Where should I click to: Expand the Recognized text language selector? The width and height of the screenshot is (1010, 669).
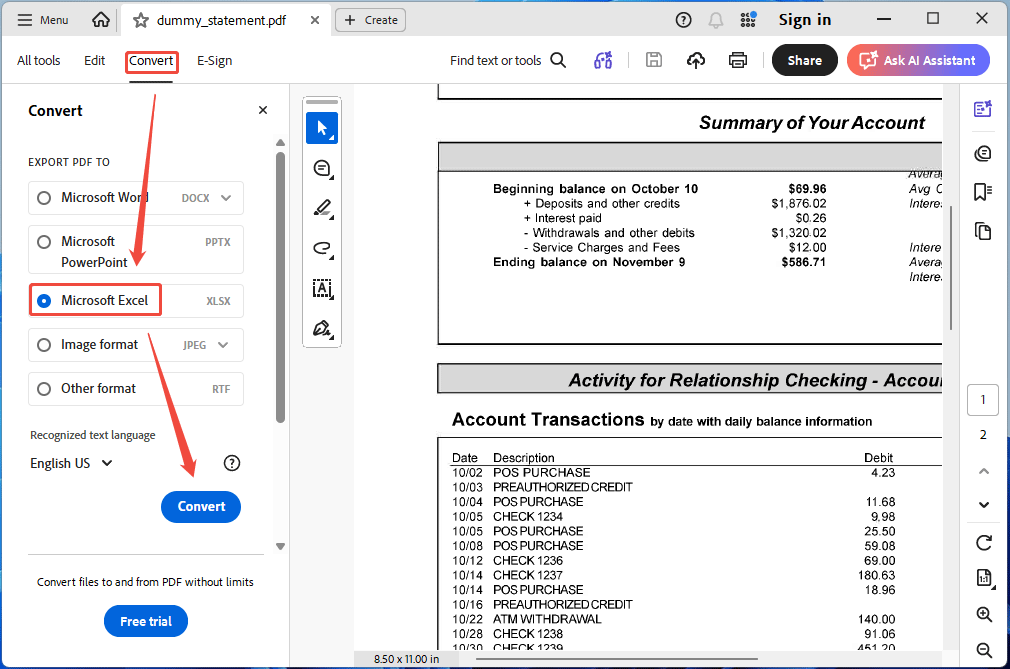70,463
